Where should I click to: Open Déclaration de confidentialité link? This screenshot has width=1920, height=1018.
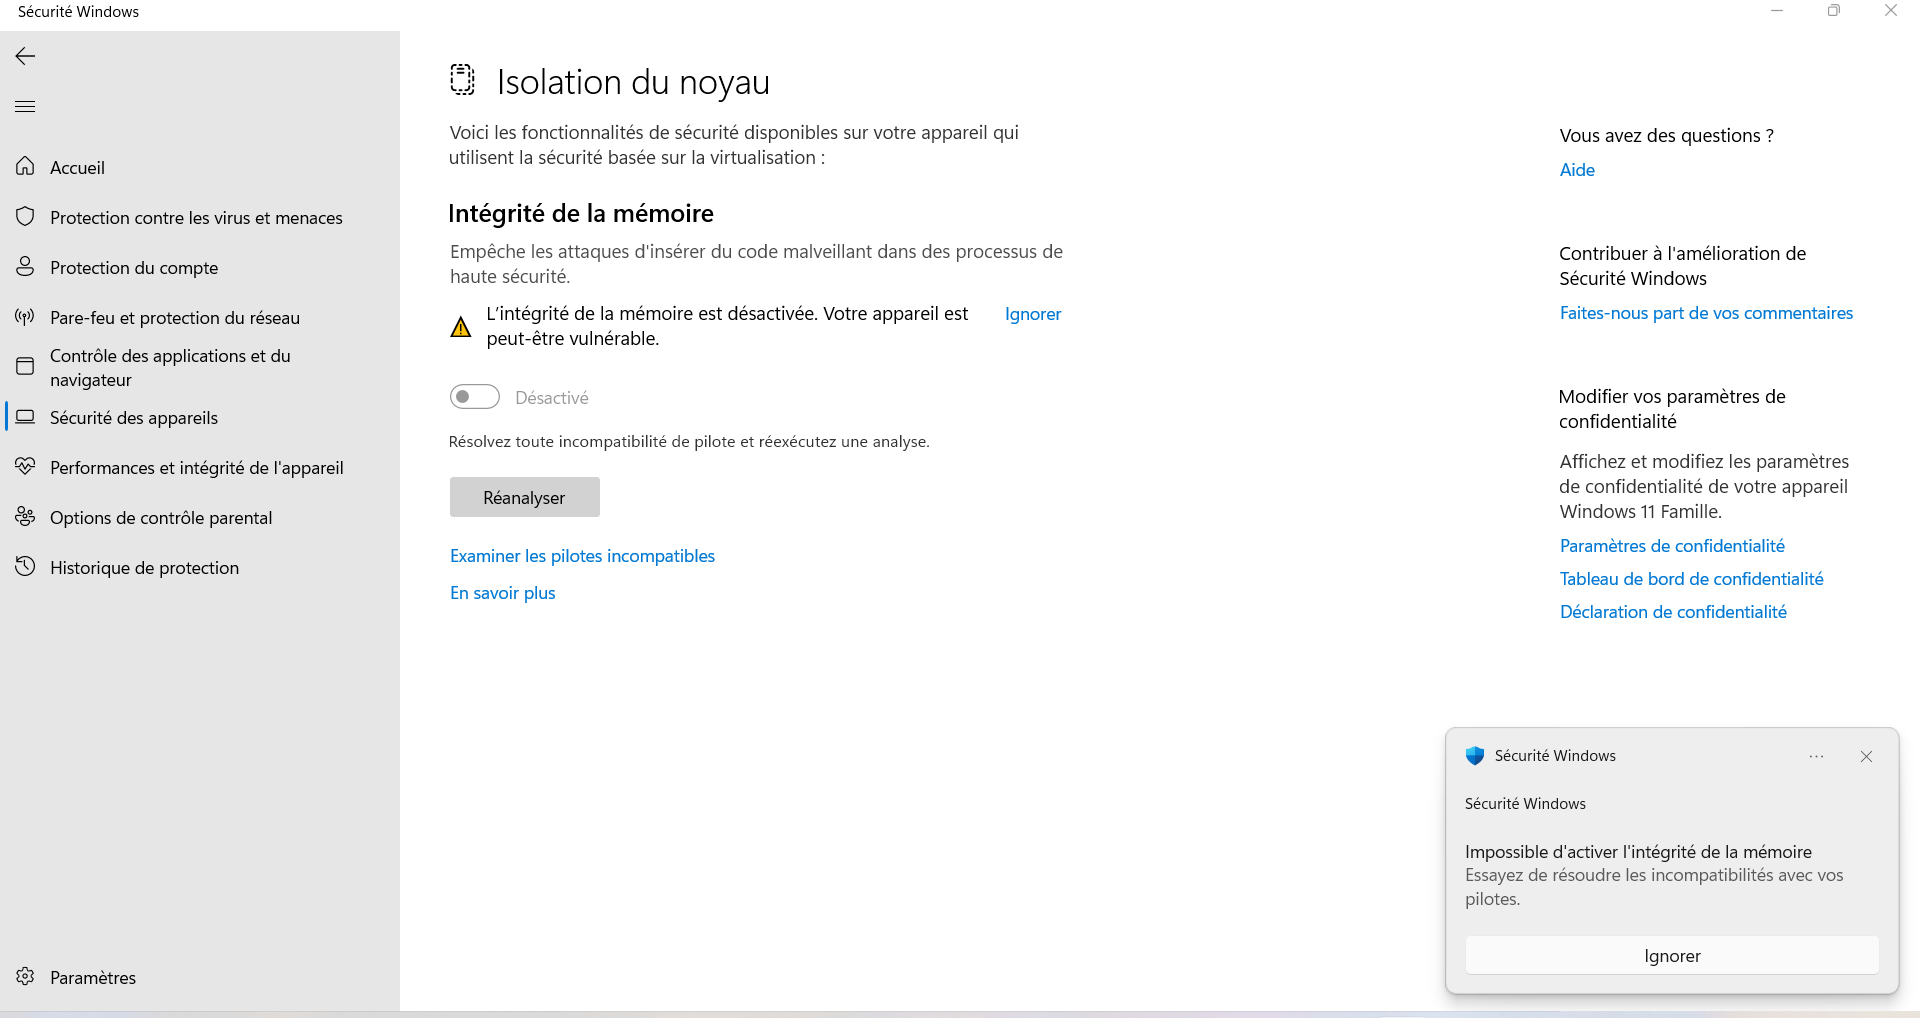1673,612
